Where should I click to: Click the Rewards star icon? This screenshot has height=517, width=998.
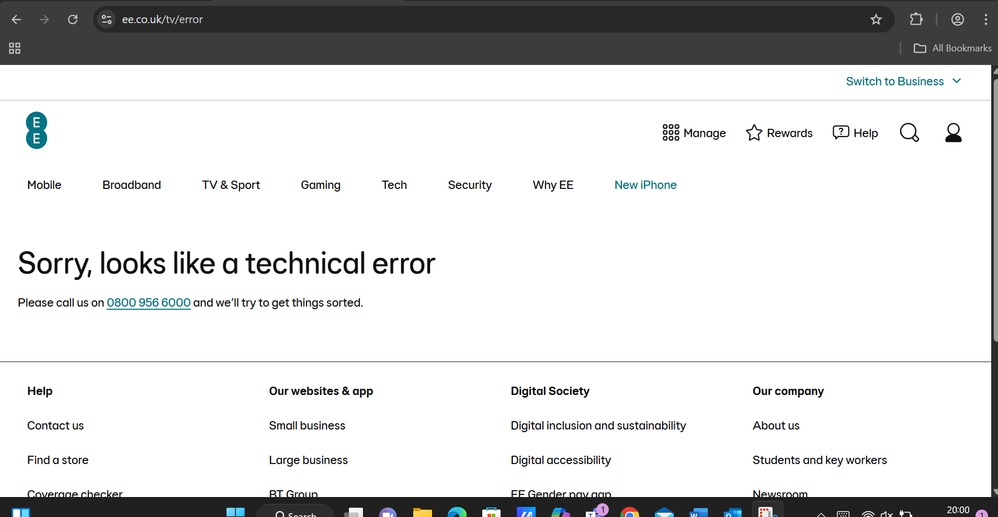(754, 133)
